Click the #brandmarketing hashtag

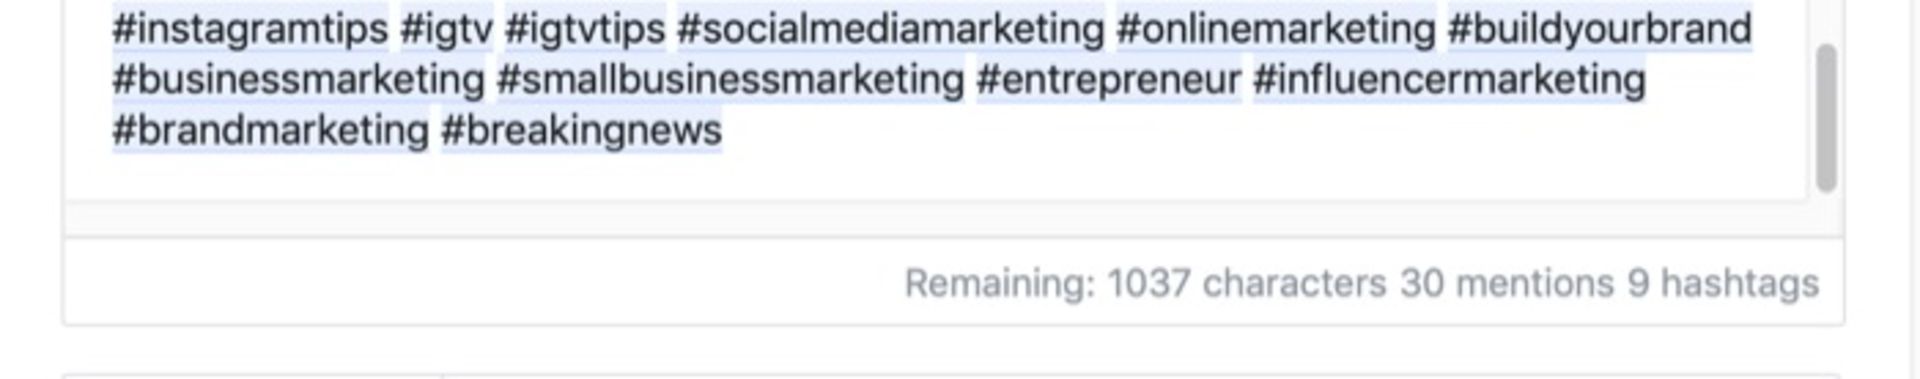tap(270, 131)
